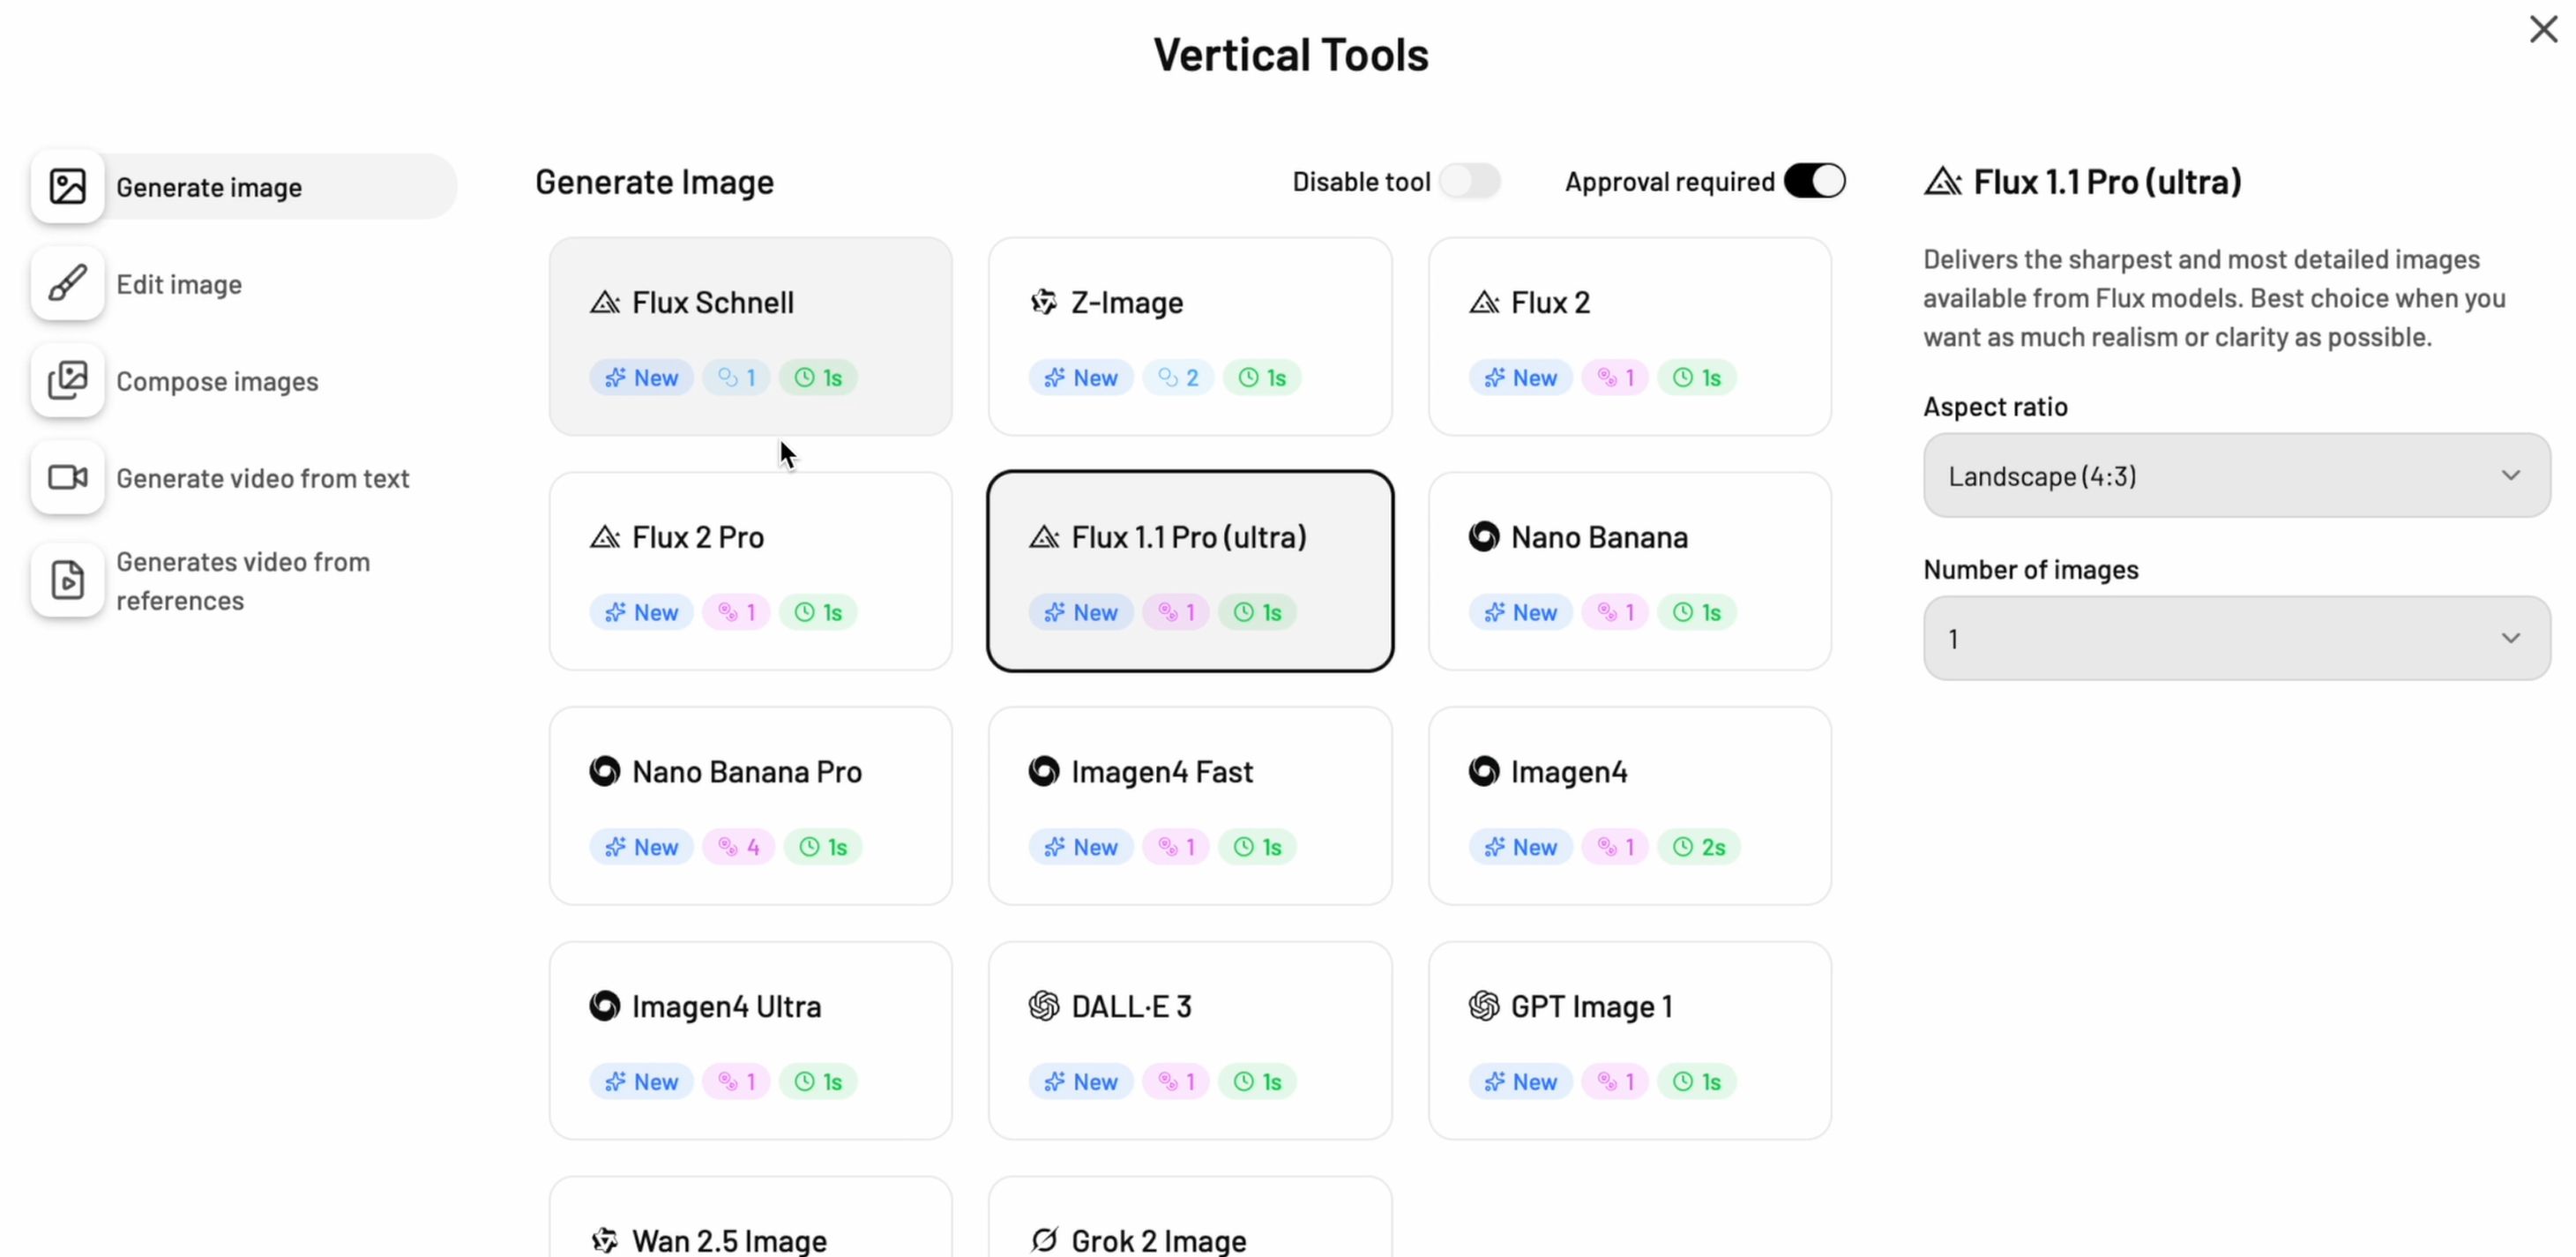Image resolution: width=2576 pixels, height=1257 pixels.
Task: Click the video from references file icon
Action: pyautogui.click(x=68, y=580)
